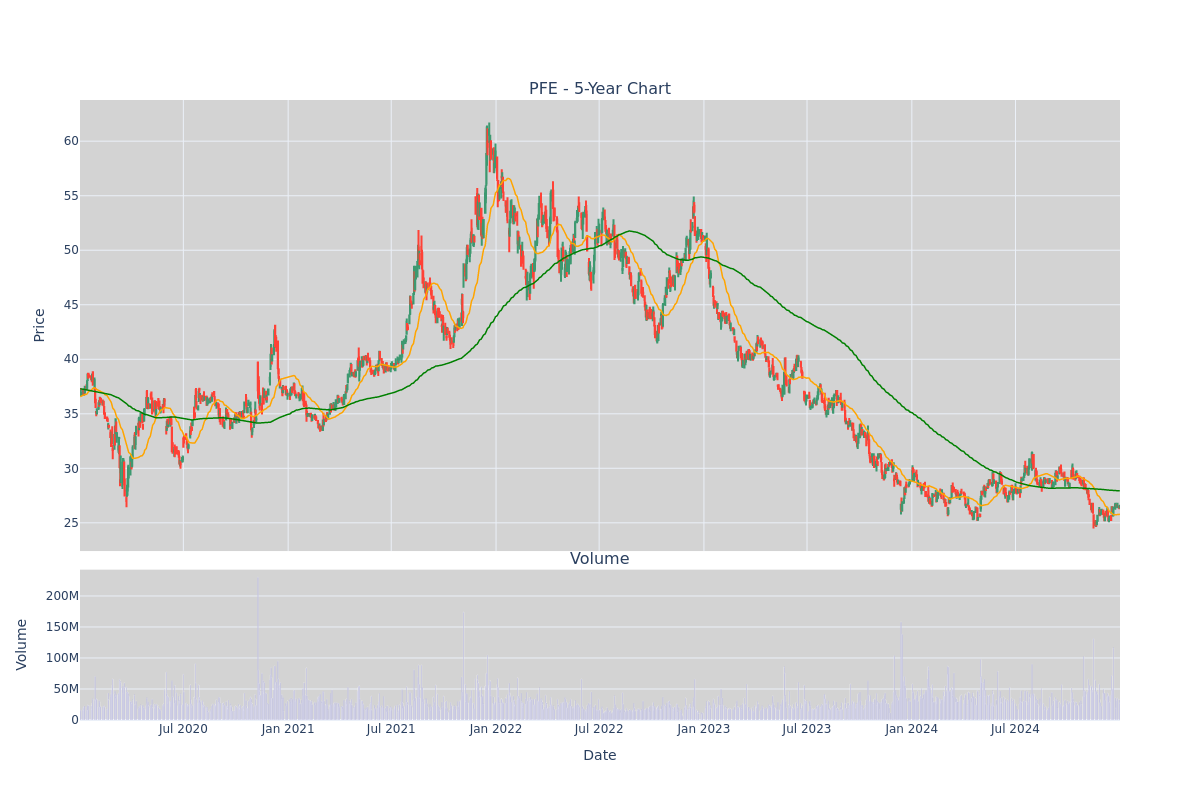This screenshot has height=800, width=1200.
Task: Click the "50" price axis tick label
Action: tap(71, 250)
